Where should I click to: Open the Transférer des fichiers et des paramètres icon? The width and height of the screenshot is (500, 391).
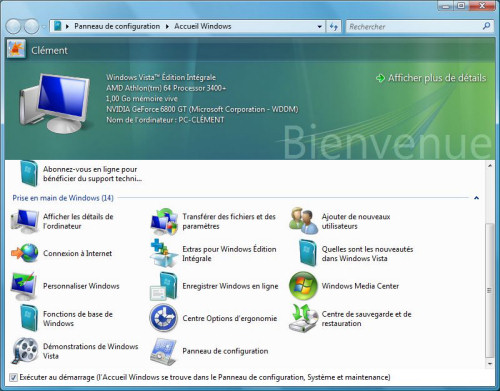(x=164, y=221)
